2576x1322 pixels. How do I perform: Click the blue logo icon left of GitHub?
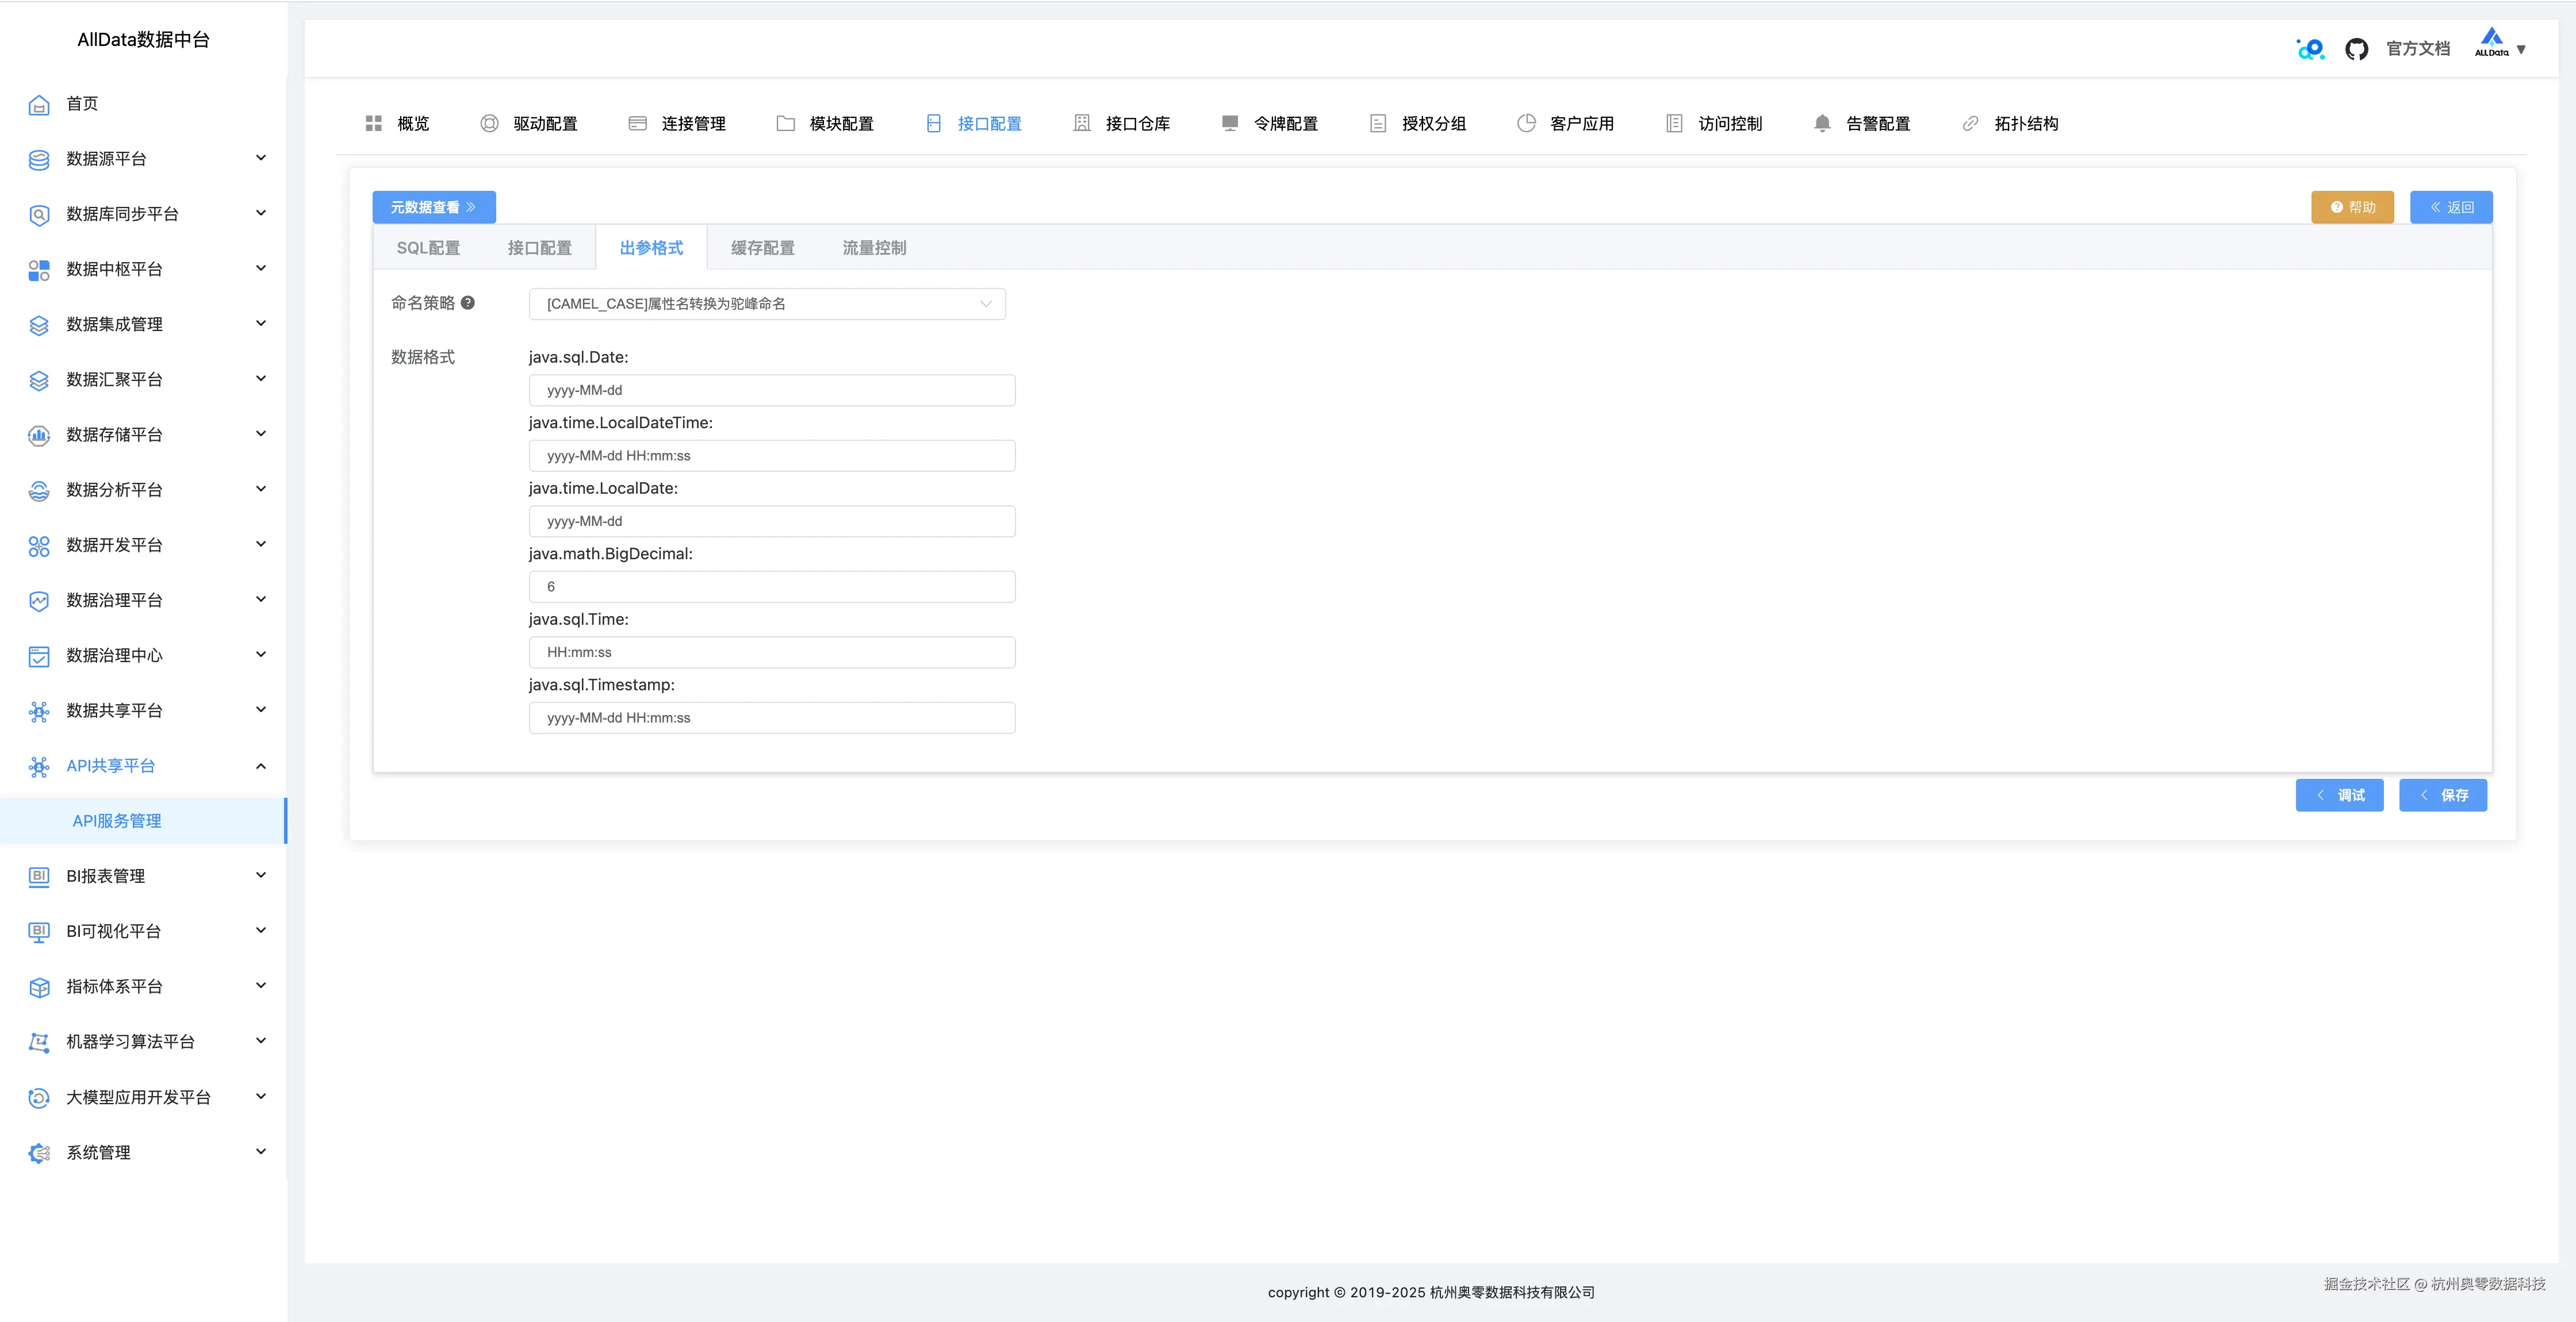pos(2310,49)
